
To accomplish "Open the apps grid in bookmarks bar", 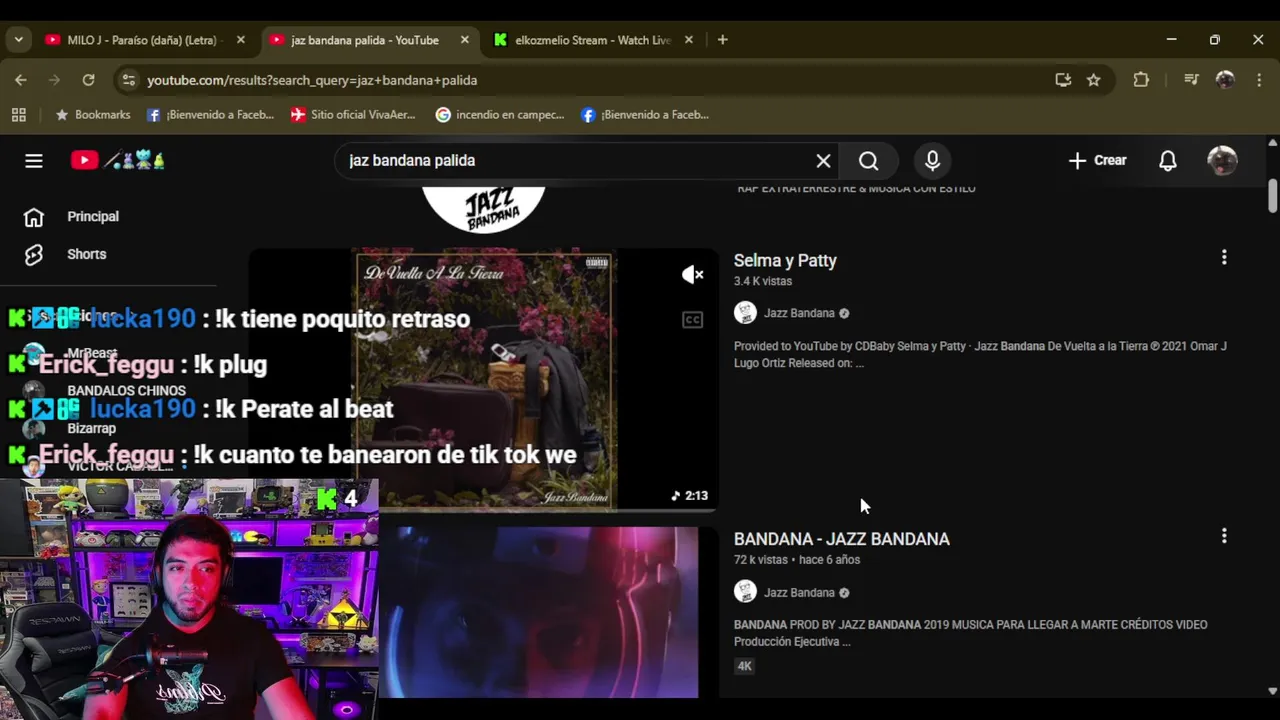I will tap(18, 115).
